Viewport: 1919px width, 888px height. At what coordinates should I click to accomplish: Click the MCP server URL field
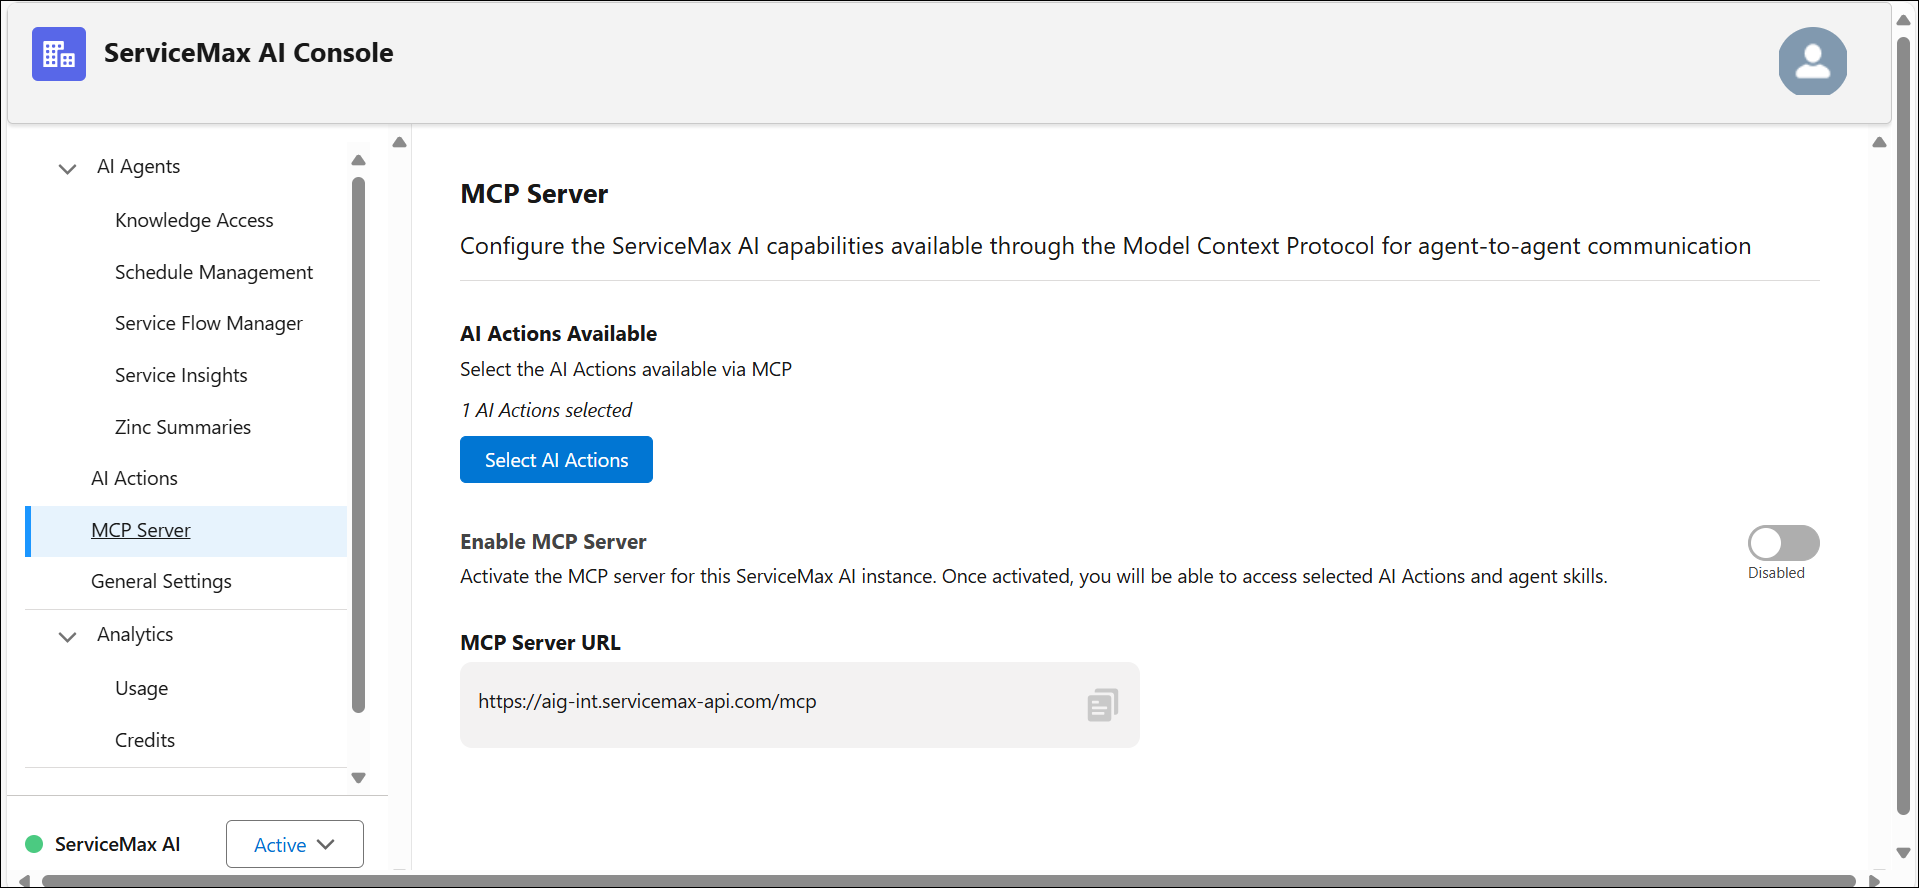click(799, 705)
